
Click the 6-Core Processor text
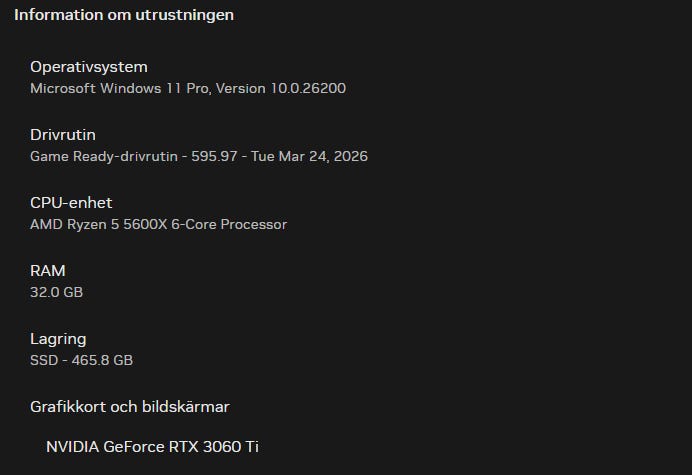(229, 224)
